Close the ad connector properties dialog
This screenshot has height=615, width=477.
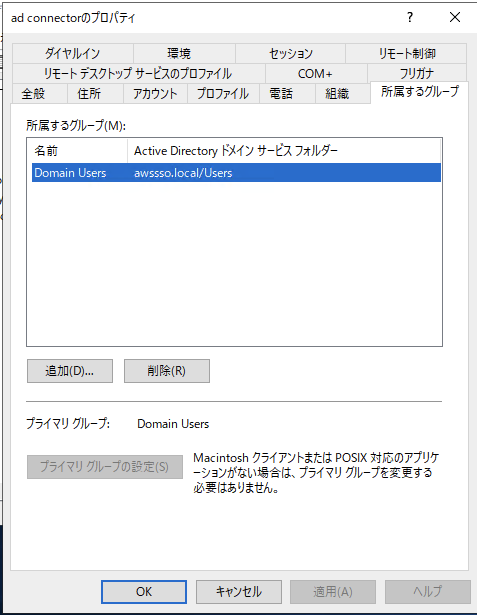455,17
